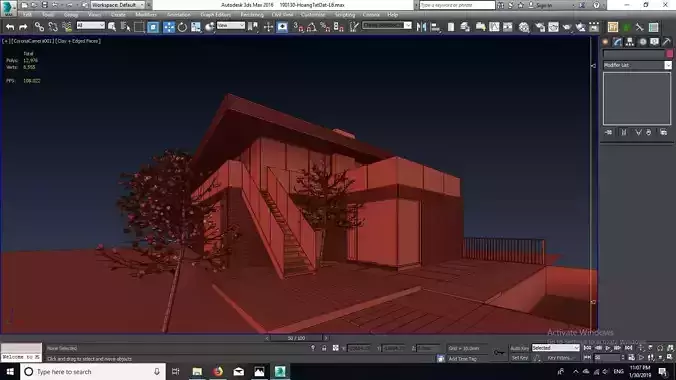Switch to the Modify command panel tab
The height and width of the screenshot is (380, 676).
click(x=617, y=41)
